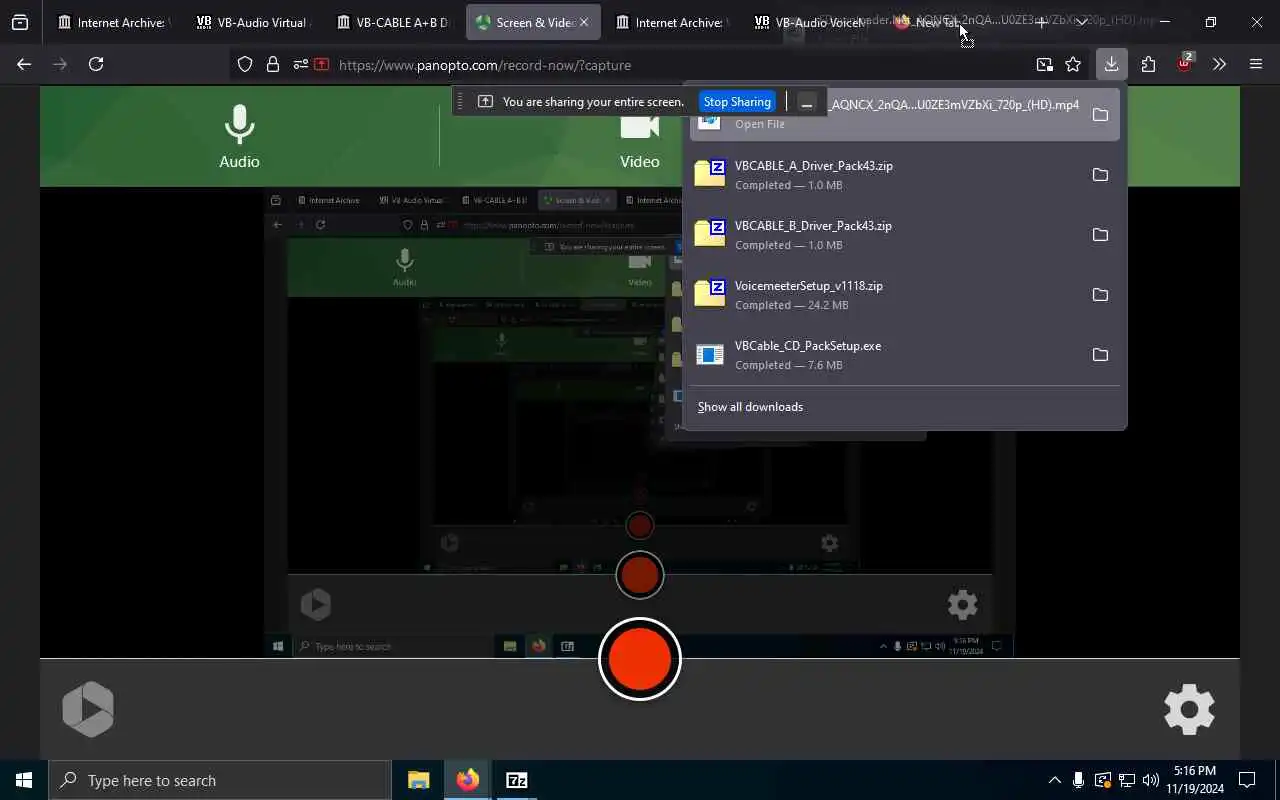Click the Panopto logo
The width and height of the screenshot is (1280, 800).
click(x=88, y=709)
